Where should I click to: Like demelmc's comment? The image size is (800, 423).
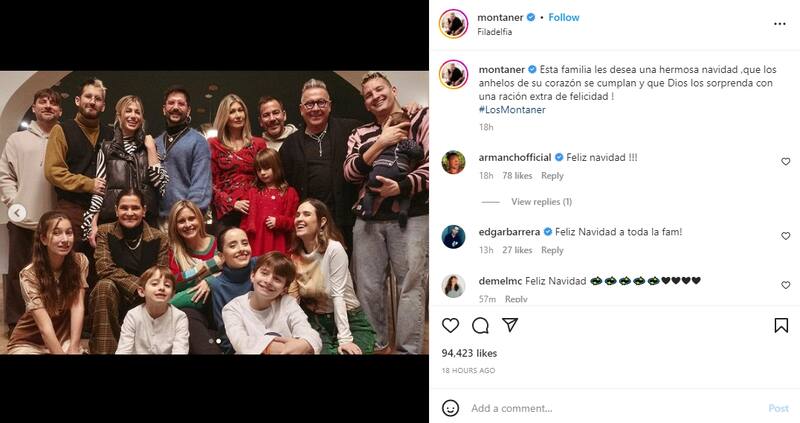click(x=785, y=286)
